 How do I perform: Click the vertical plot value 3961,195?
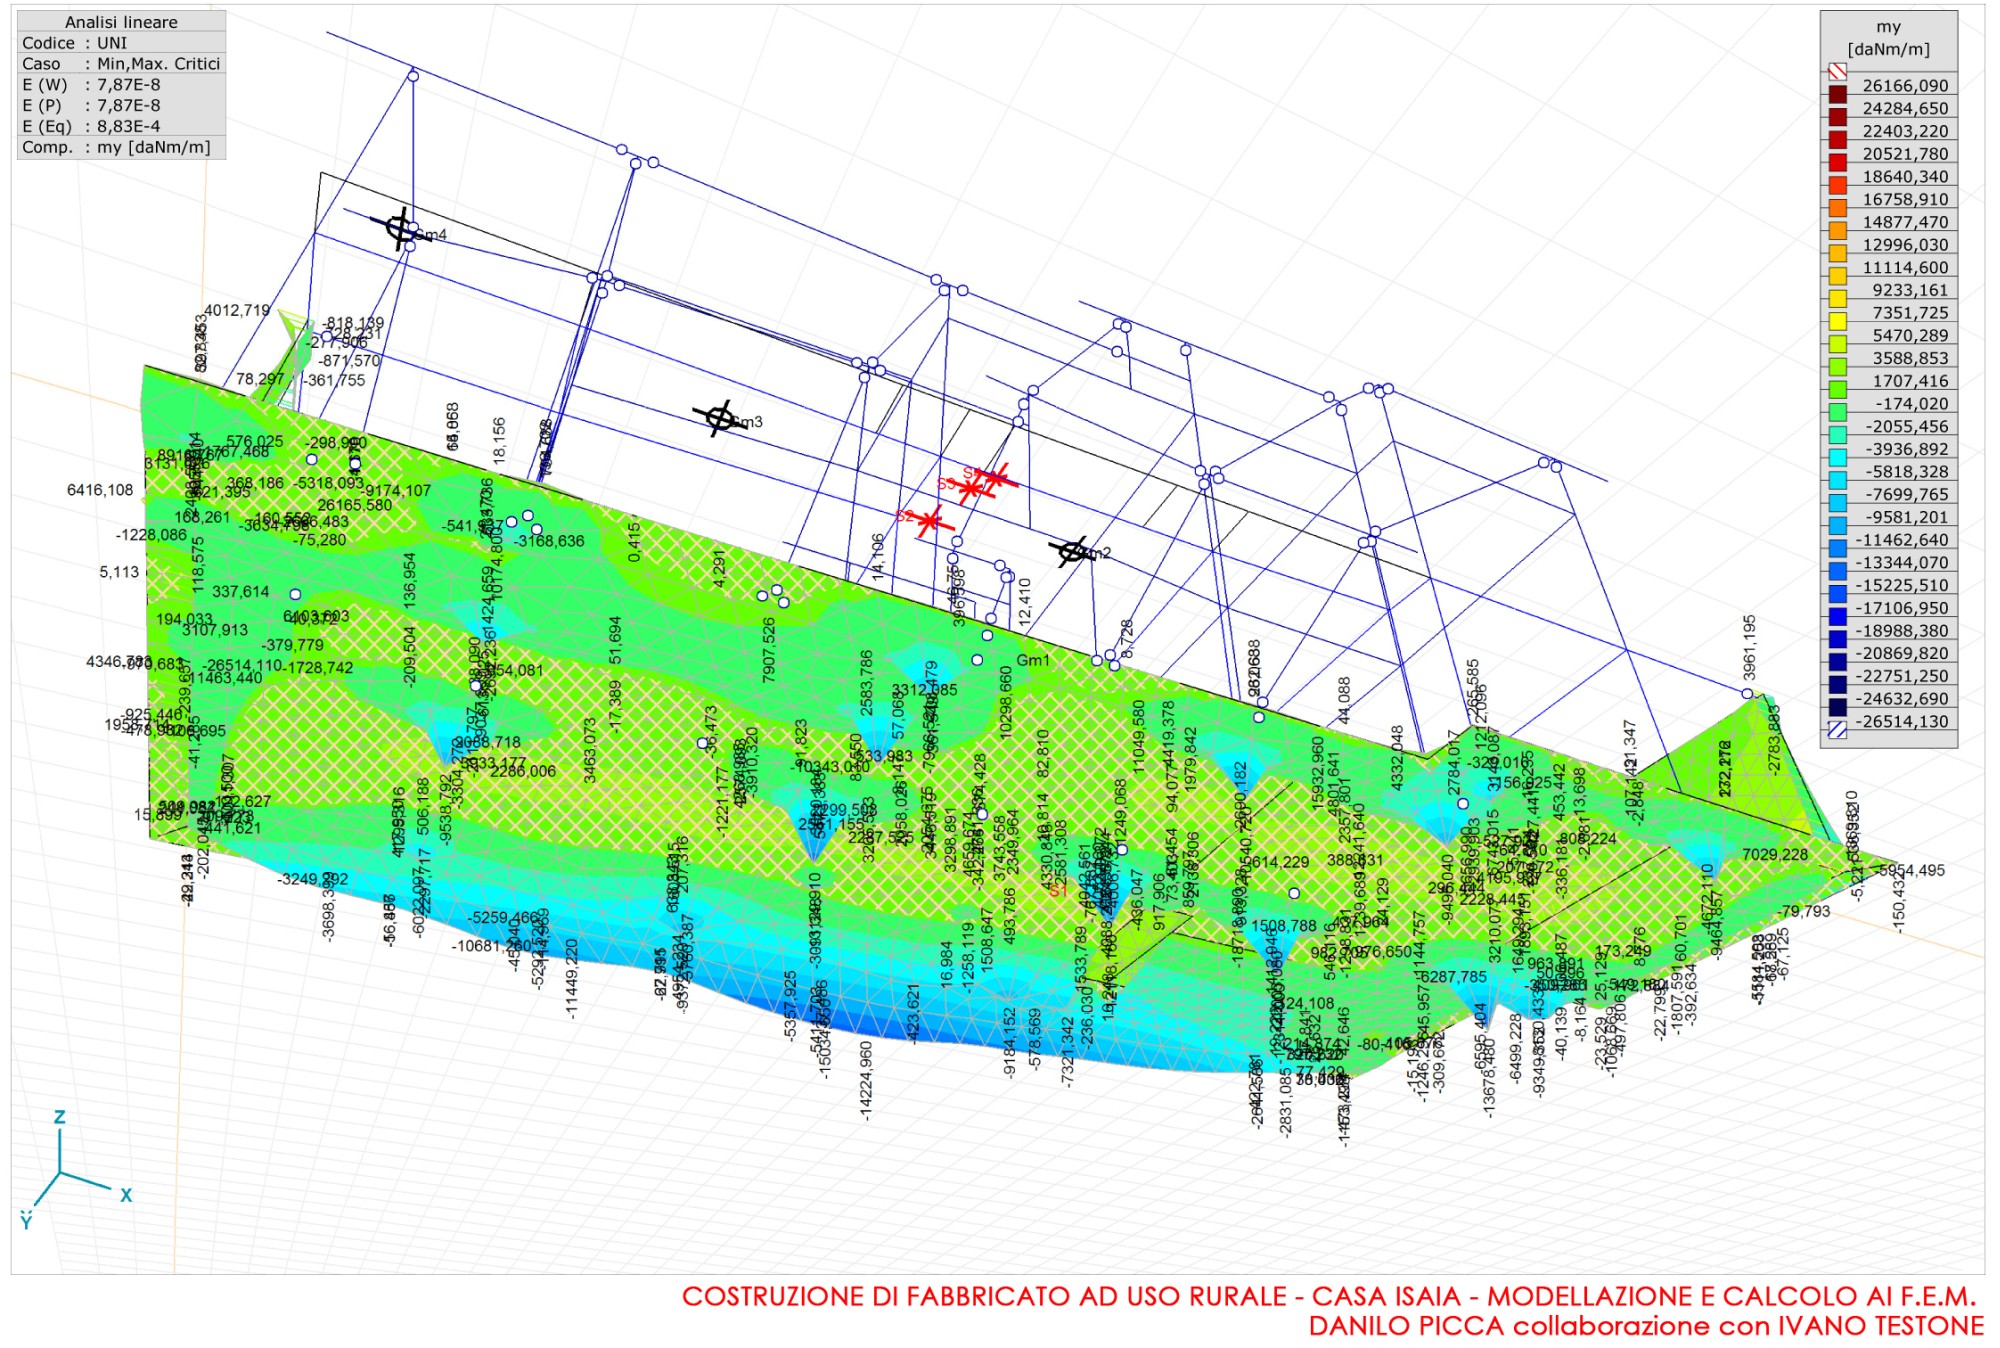click(1749, 648)
